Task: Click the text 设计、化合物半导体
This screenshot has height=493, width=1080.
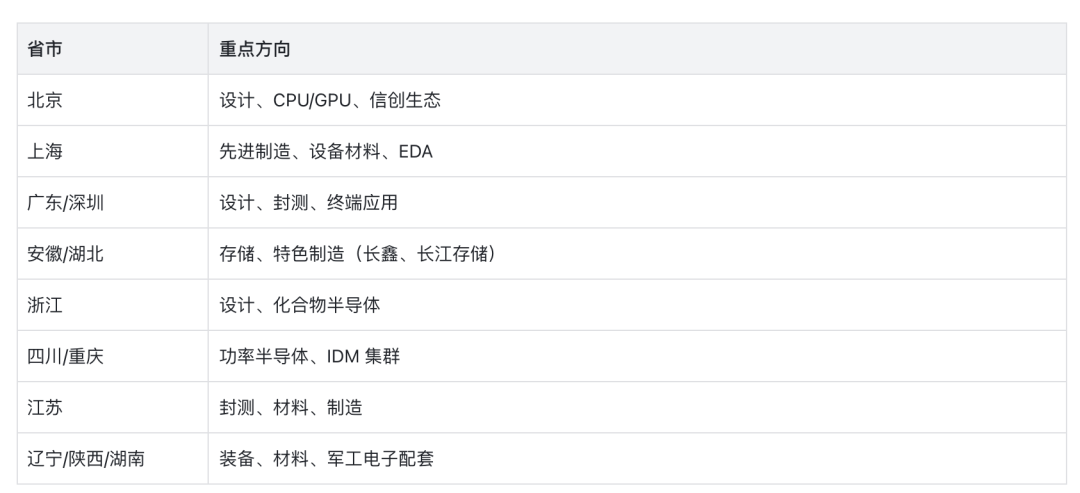Action: click(x=300, y=305)
